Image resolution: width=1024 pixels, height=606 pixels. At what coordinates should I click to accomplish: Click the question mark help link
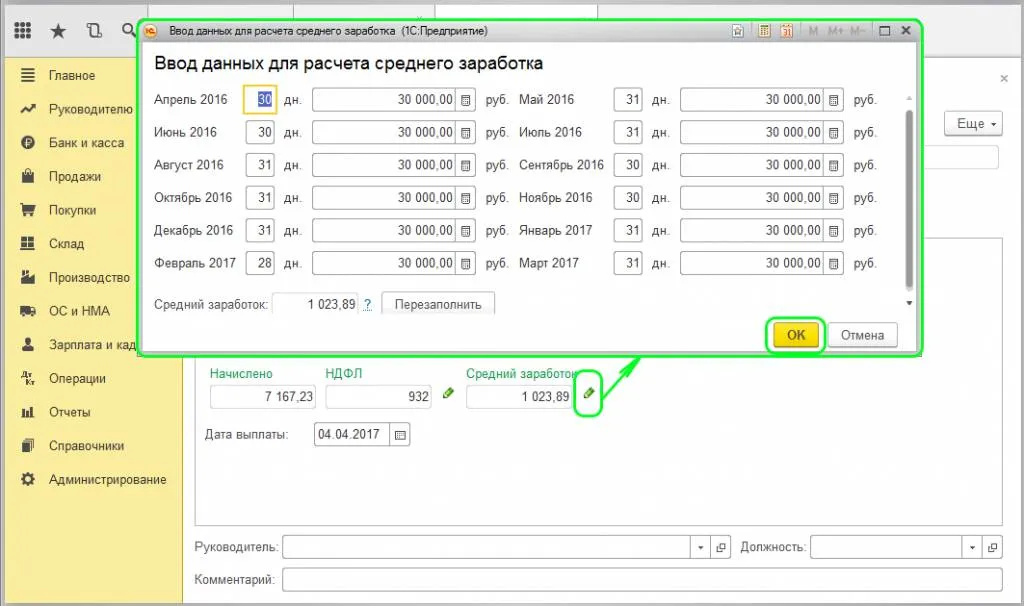click(x=368, y=304)
